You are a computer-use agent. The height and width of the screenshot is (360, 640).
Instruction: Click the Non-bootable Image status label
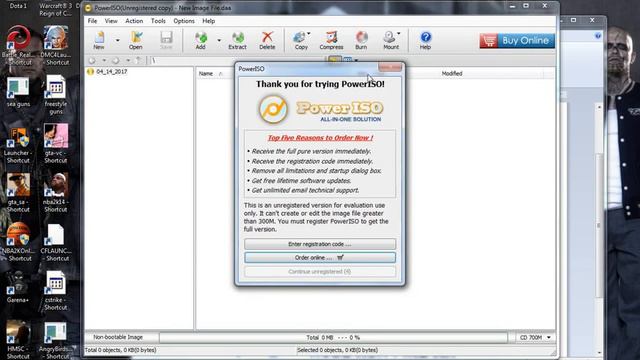click(x=118, y=338)
